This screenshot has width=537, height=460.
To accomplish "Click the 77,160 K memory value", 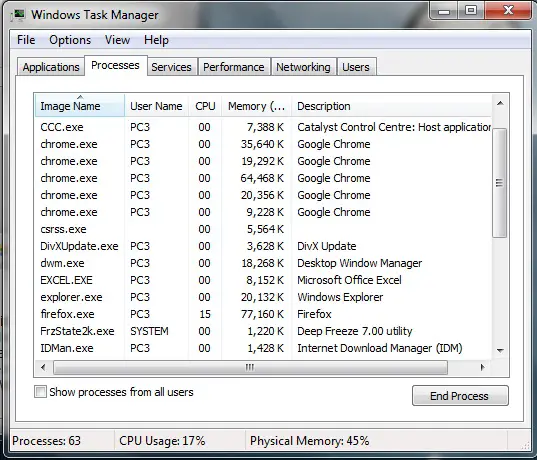I will tap(262, 314).
